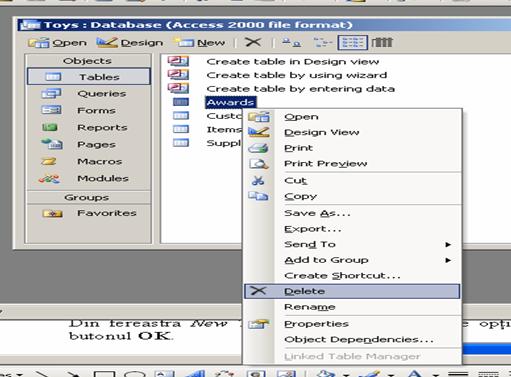Click the table icon beside Awards
Screen dimensions: 511x377
(181, 102)
